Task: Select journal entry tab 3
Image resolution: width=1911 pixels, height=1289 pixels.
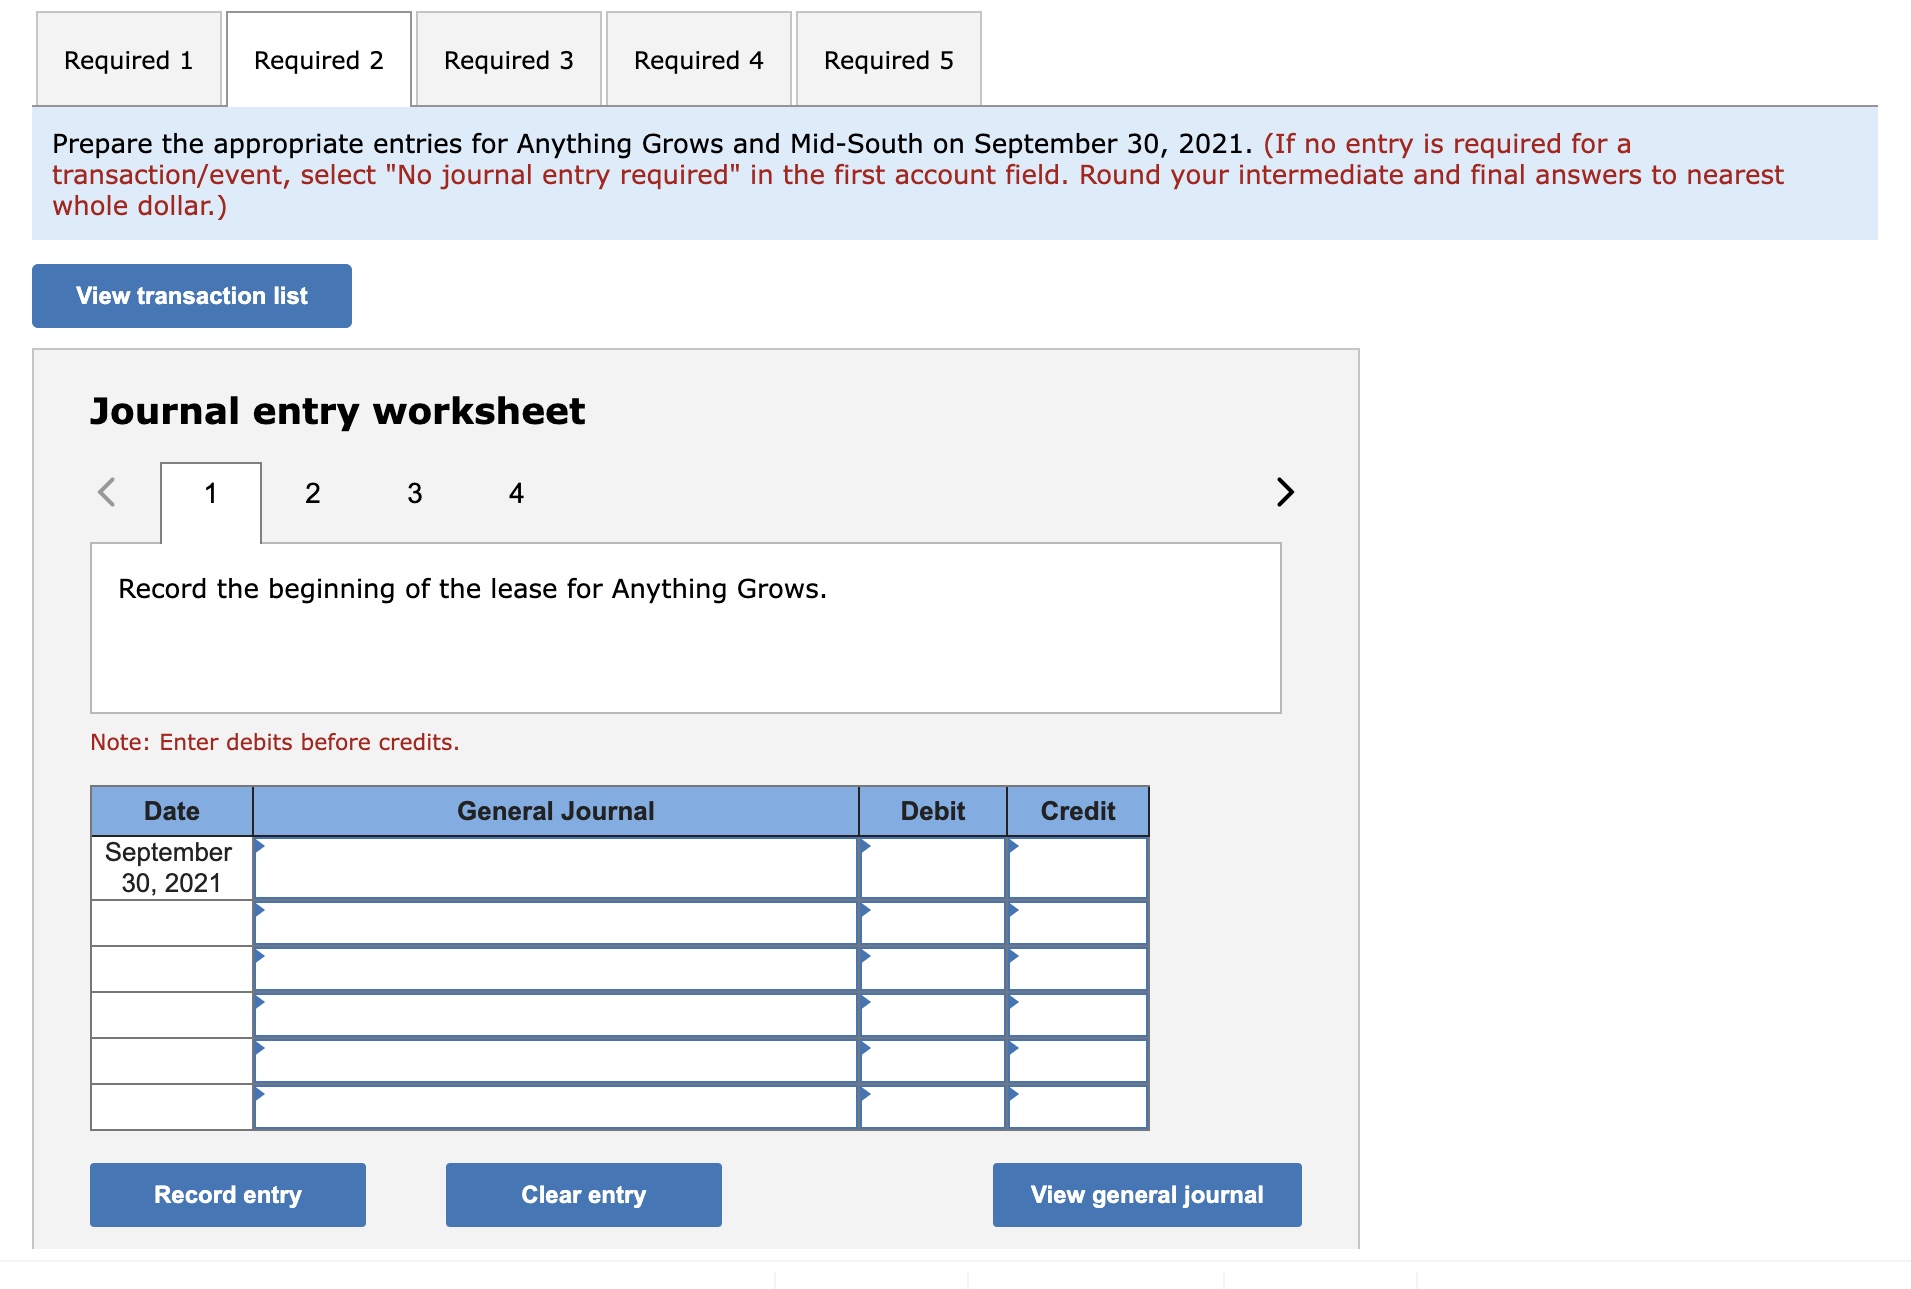Action: [415, 493]
